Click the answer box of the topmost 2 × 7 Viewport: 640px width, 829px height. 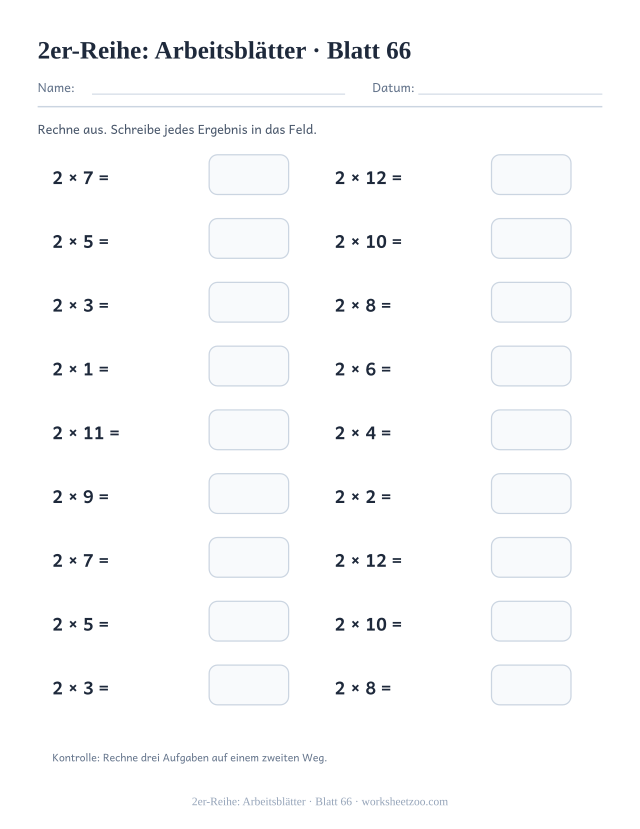[x=249, y=174]
